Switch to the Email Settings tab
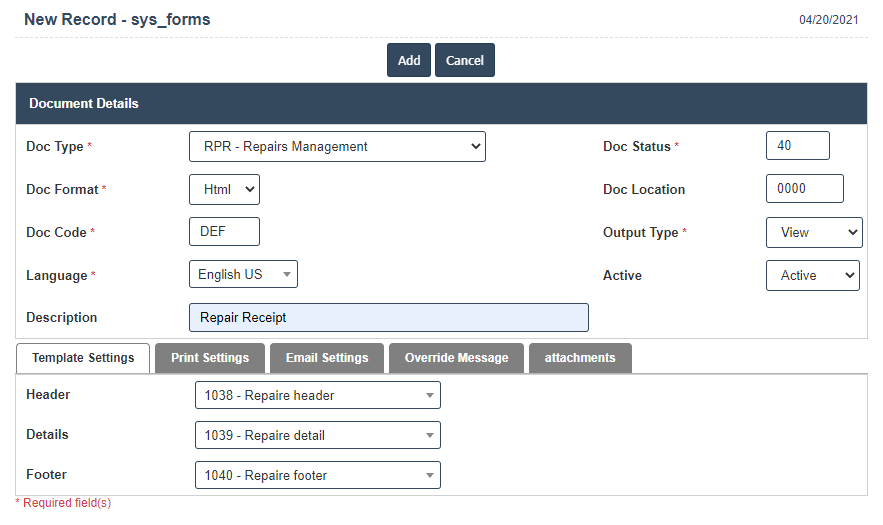 click(x=327, y=358)
